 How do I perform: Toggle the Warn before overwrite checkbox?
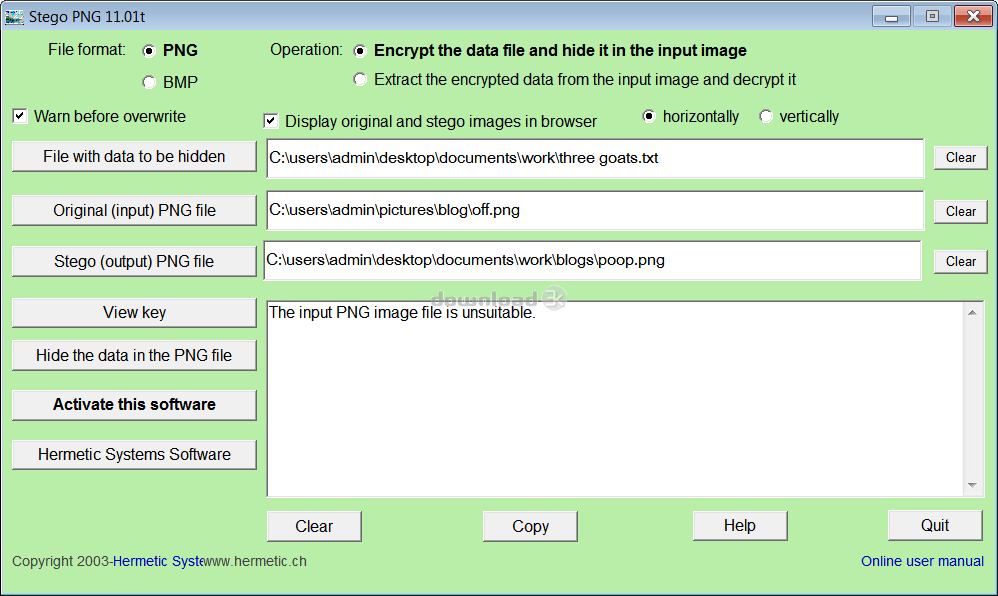[20, 116]
